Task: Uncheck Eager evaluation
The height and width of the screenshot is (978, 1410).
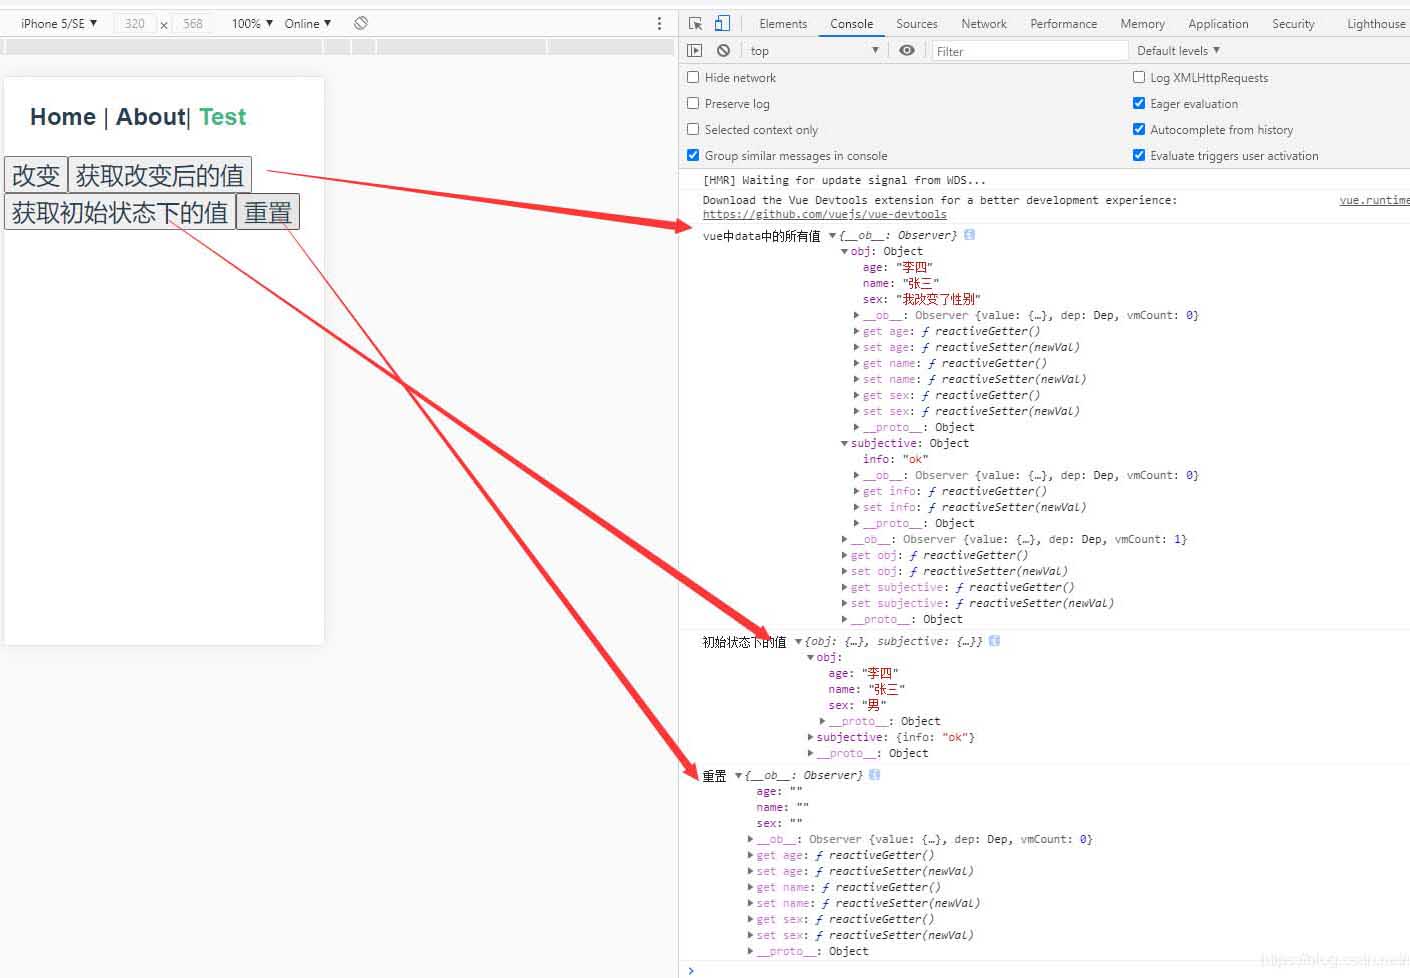Action: pyautogui.click(x=1139, y=103)
